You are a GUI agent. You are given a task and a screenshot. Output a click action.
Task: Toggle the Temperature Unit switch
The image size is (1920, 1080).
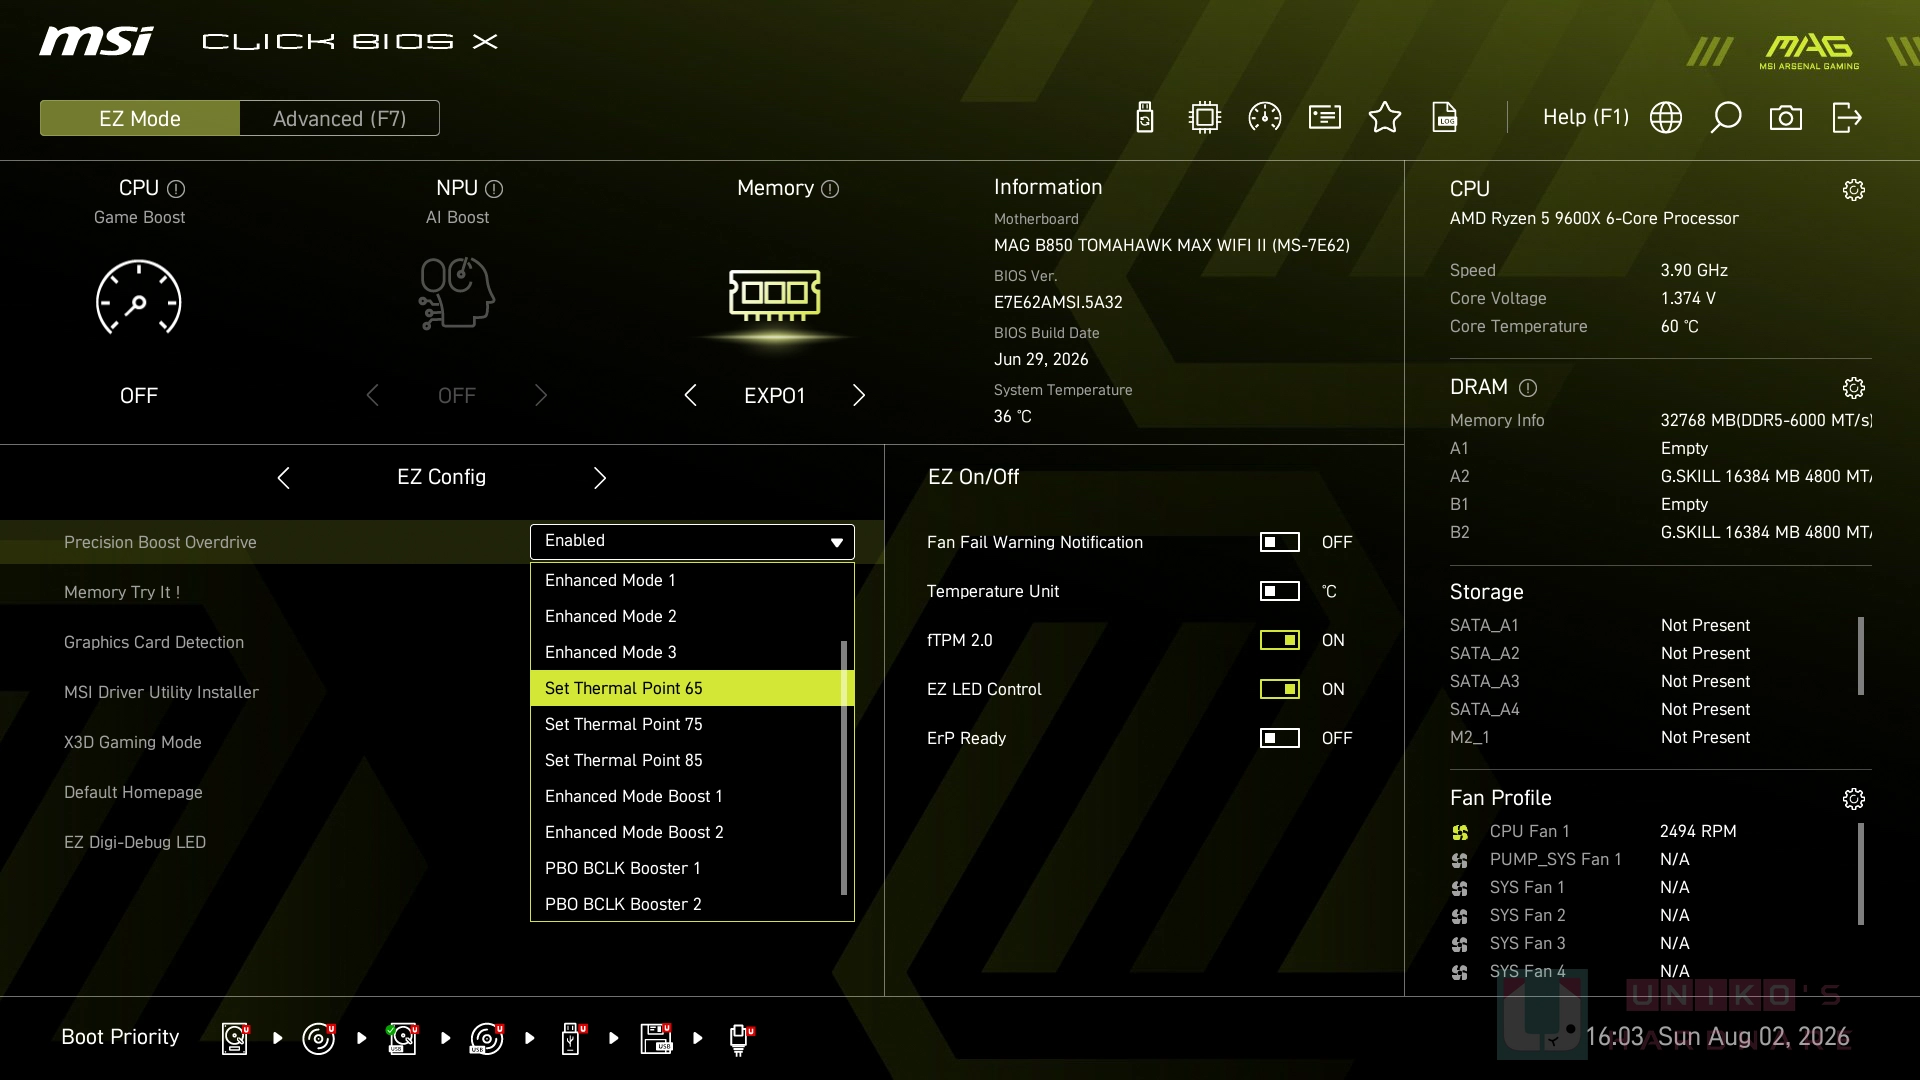coord(1280,591)
